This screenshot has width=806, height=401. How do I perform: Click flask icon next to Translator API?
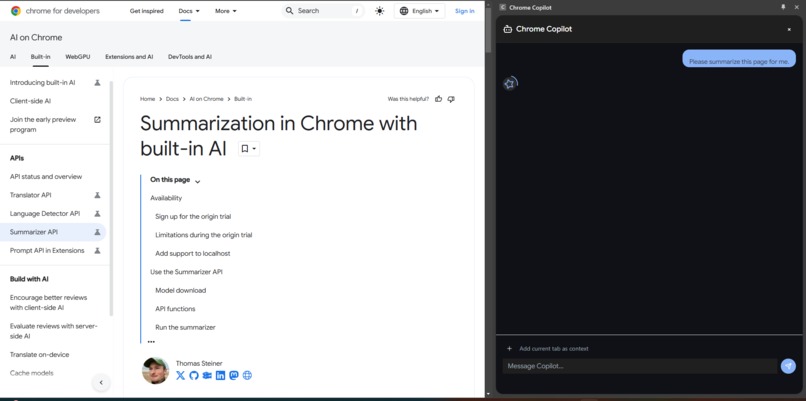point(97,195)
